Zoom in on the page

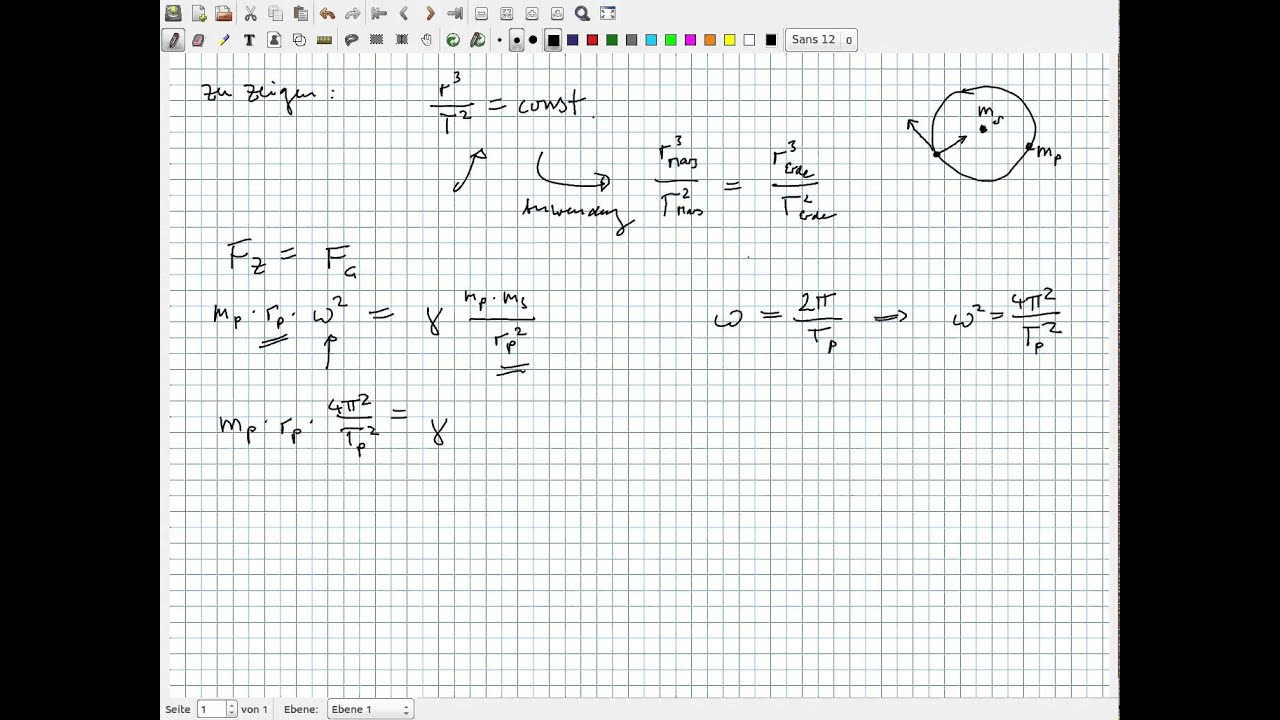pyautogui.click(x=531, y=13)
